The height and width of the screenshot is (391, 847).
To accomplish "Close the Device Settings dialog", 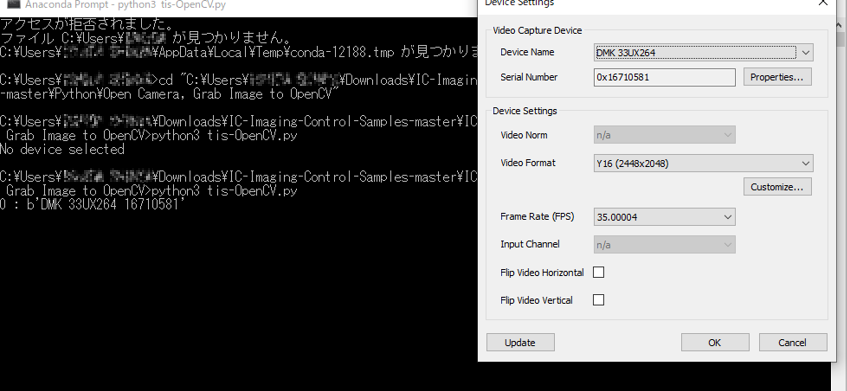I will pos(824,3).
